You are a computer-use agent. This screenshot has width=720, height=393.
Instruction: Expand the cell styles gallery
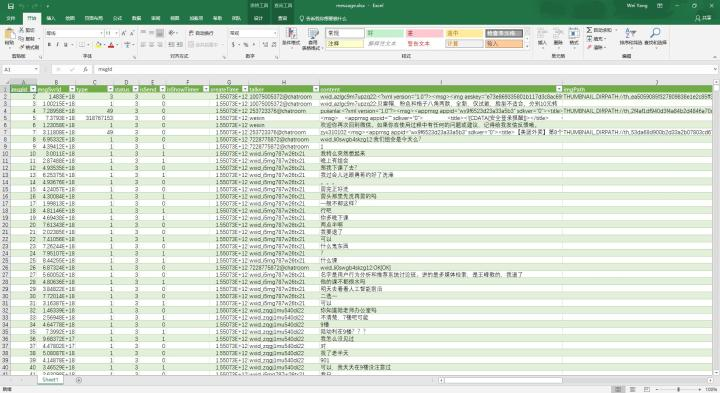point(527,46)
